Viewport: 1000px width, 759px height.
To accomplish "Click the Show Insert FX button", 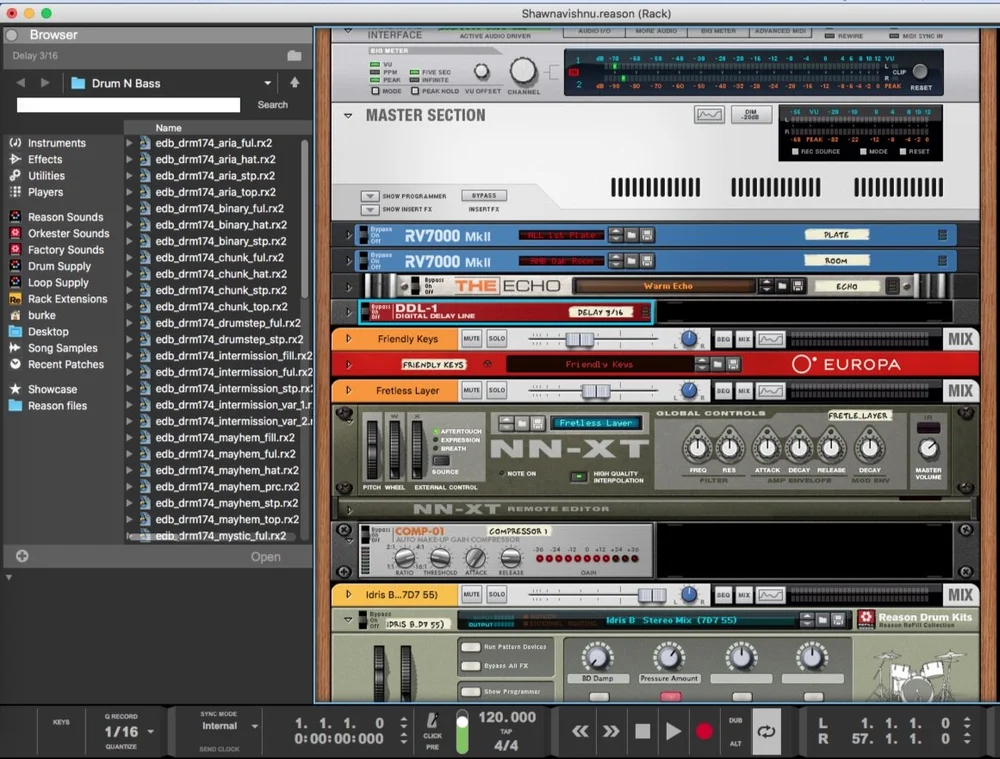I will tap(370, 209).
